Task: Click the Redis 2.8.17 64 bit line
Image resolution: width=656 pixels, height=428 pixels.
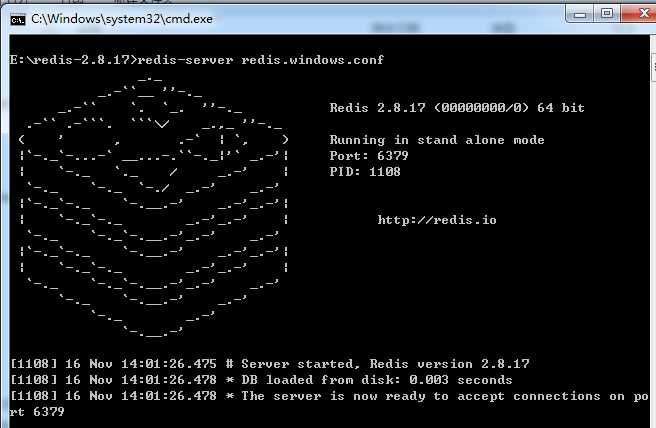Action: pos(457,108)
